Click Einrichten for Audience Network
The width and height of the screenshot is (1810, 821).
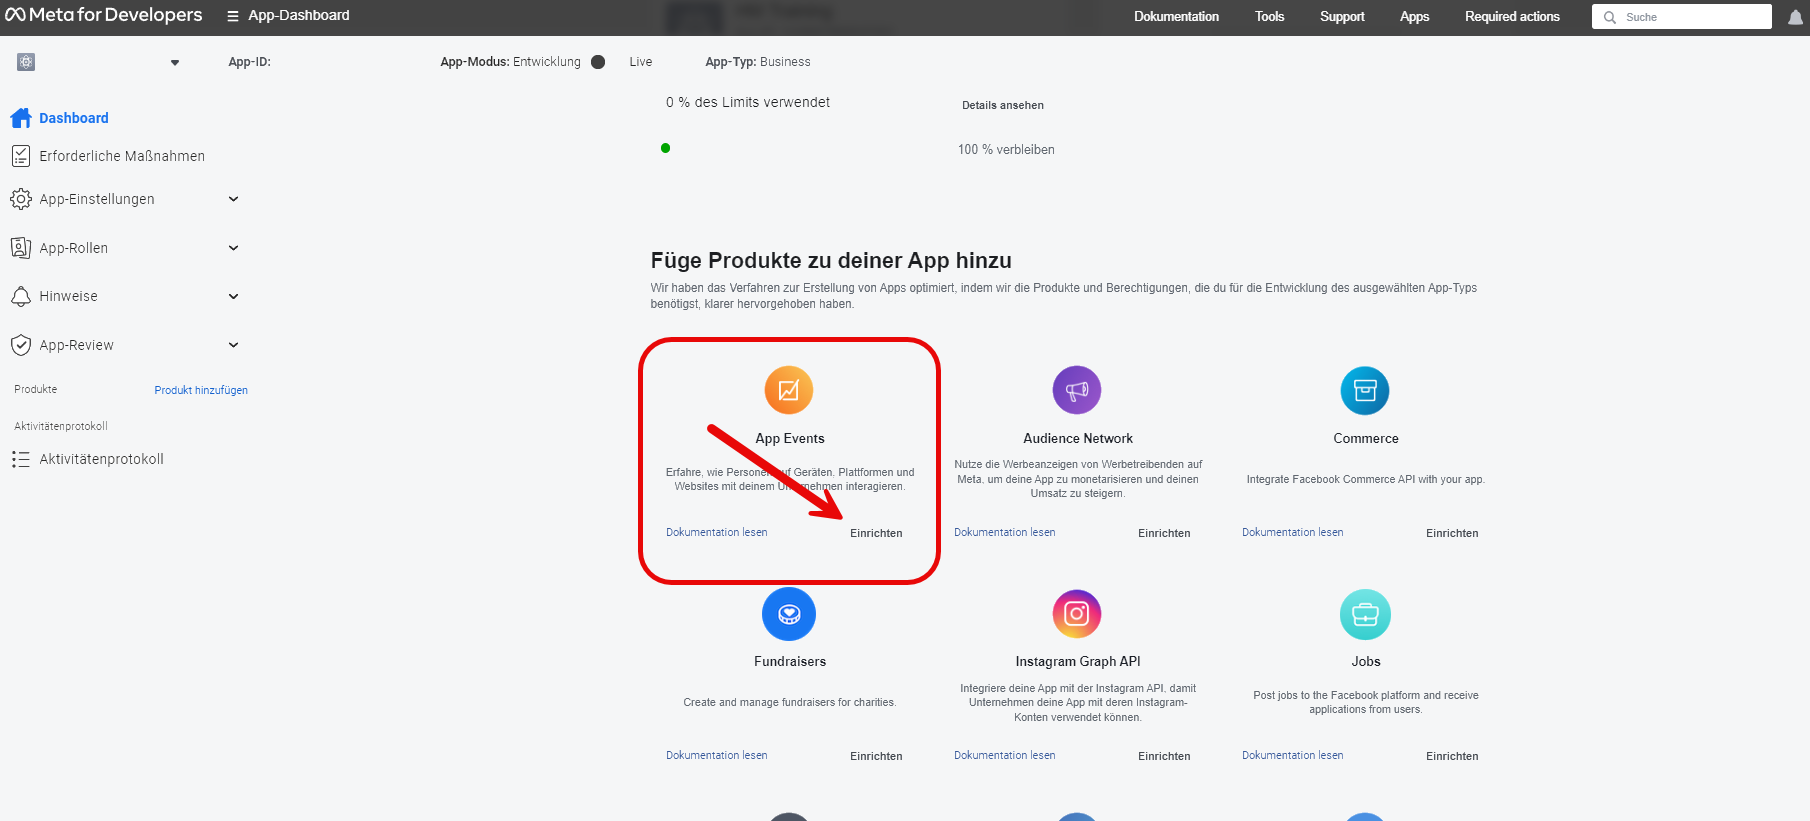point(1164,533)
